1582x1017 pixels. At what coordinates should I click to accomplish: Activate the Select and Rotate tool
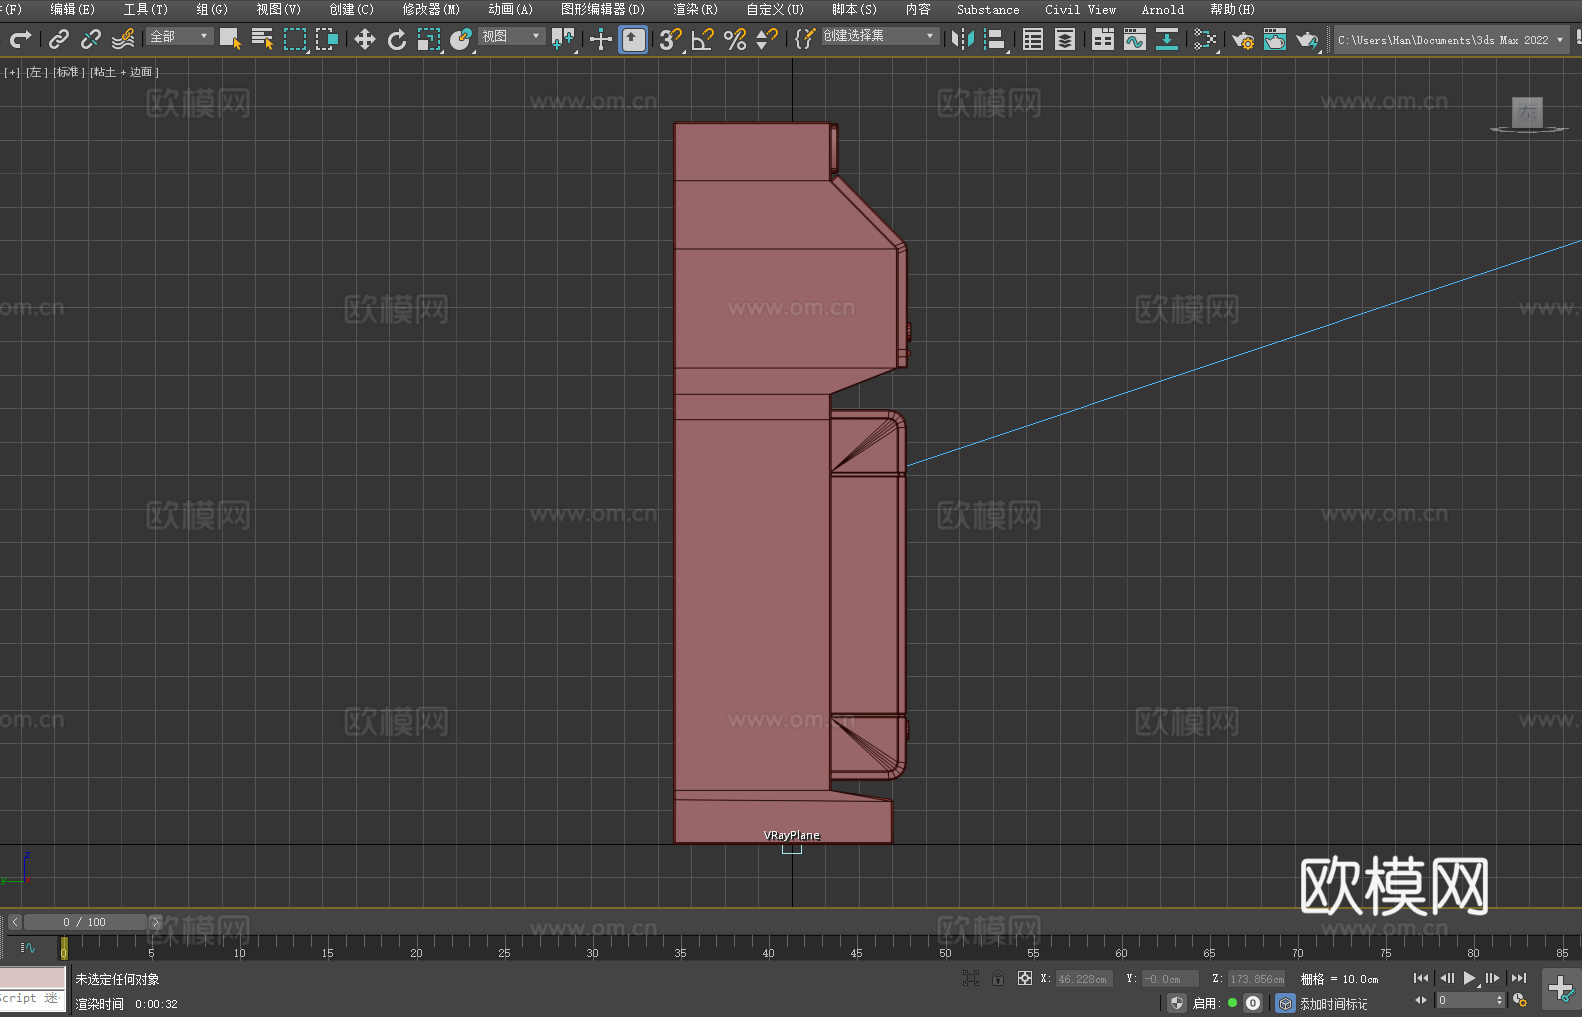(397, 39)
